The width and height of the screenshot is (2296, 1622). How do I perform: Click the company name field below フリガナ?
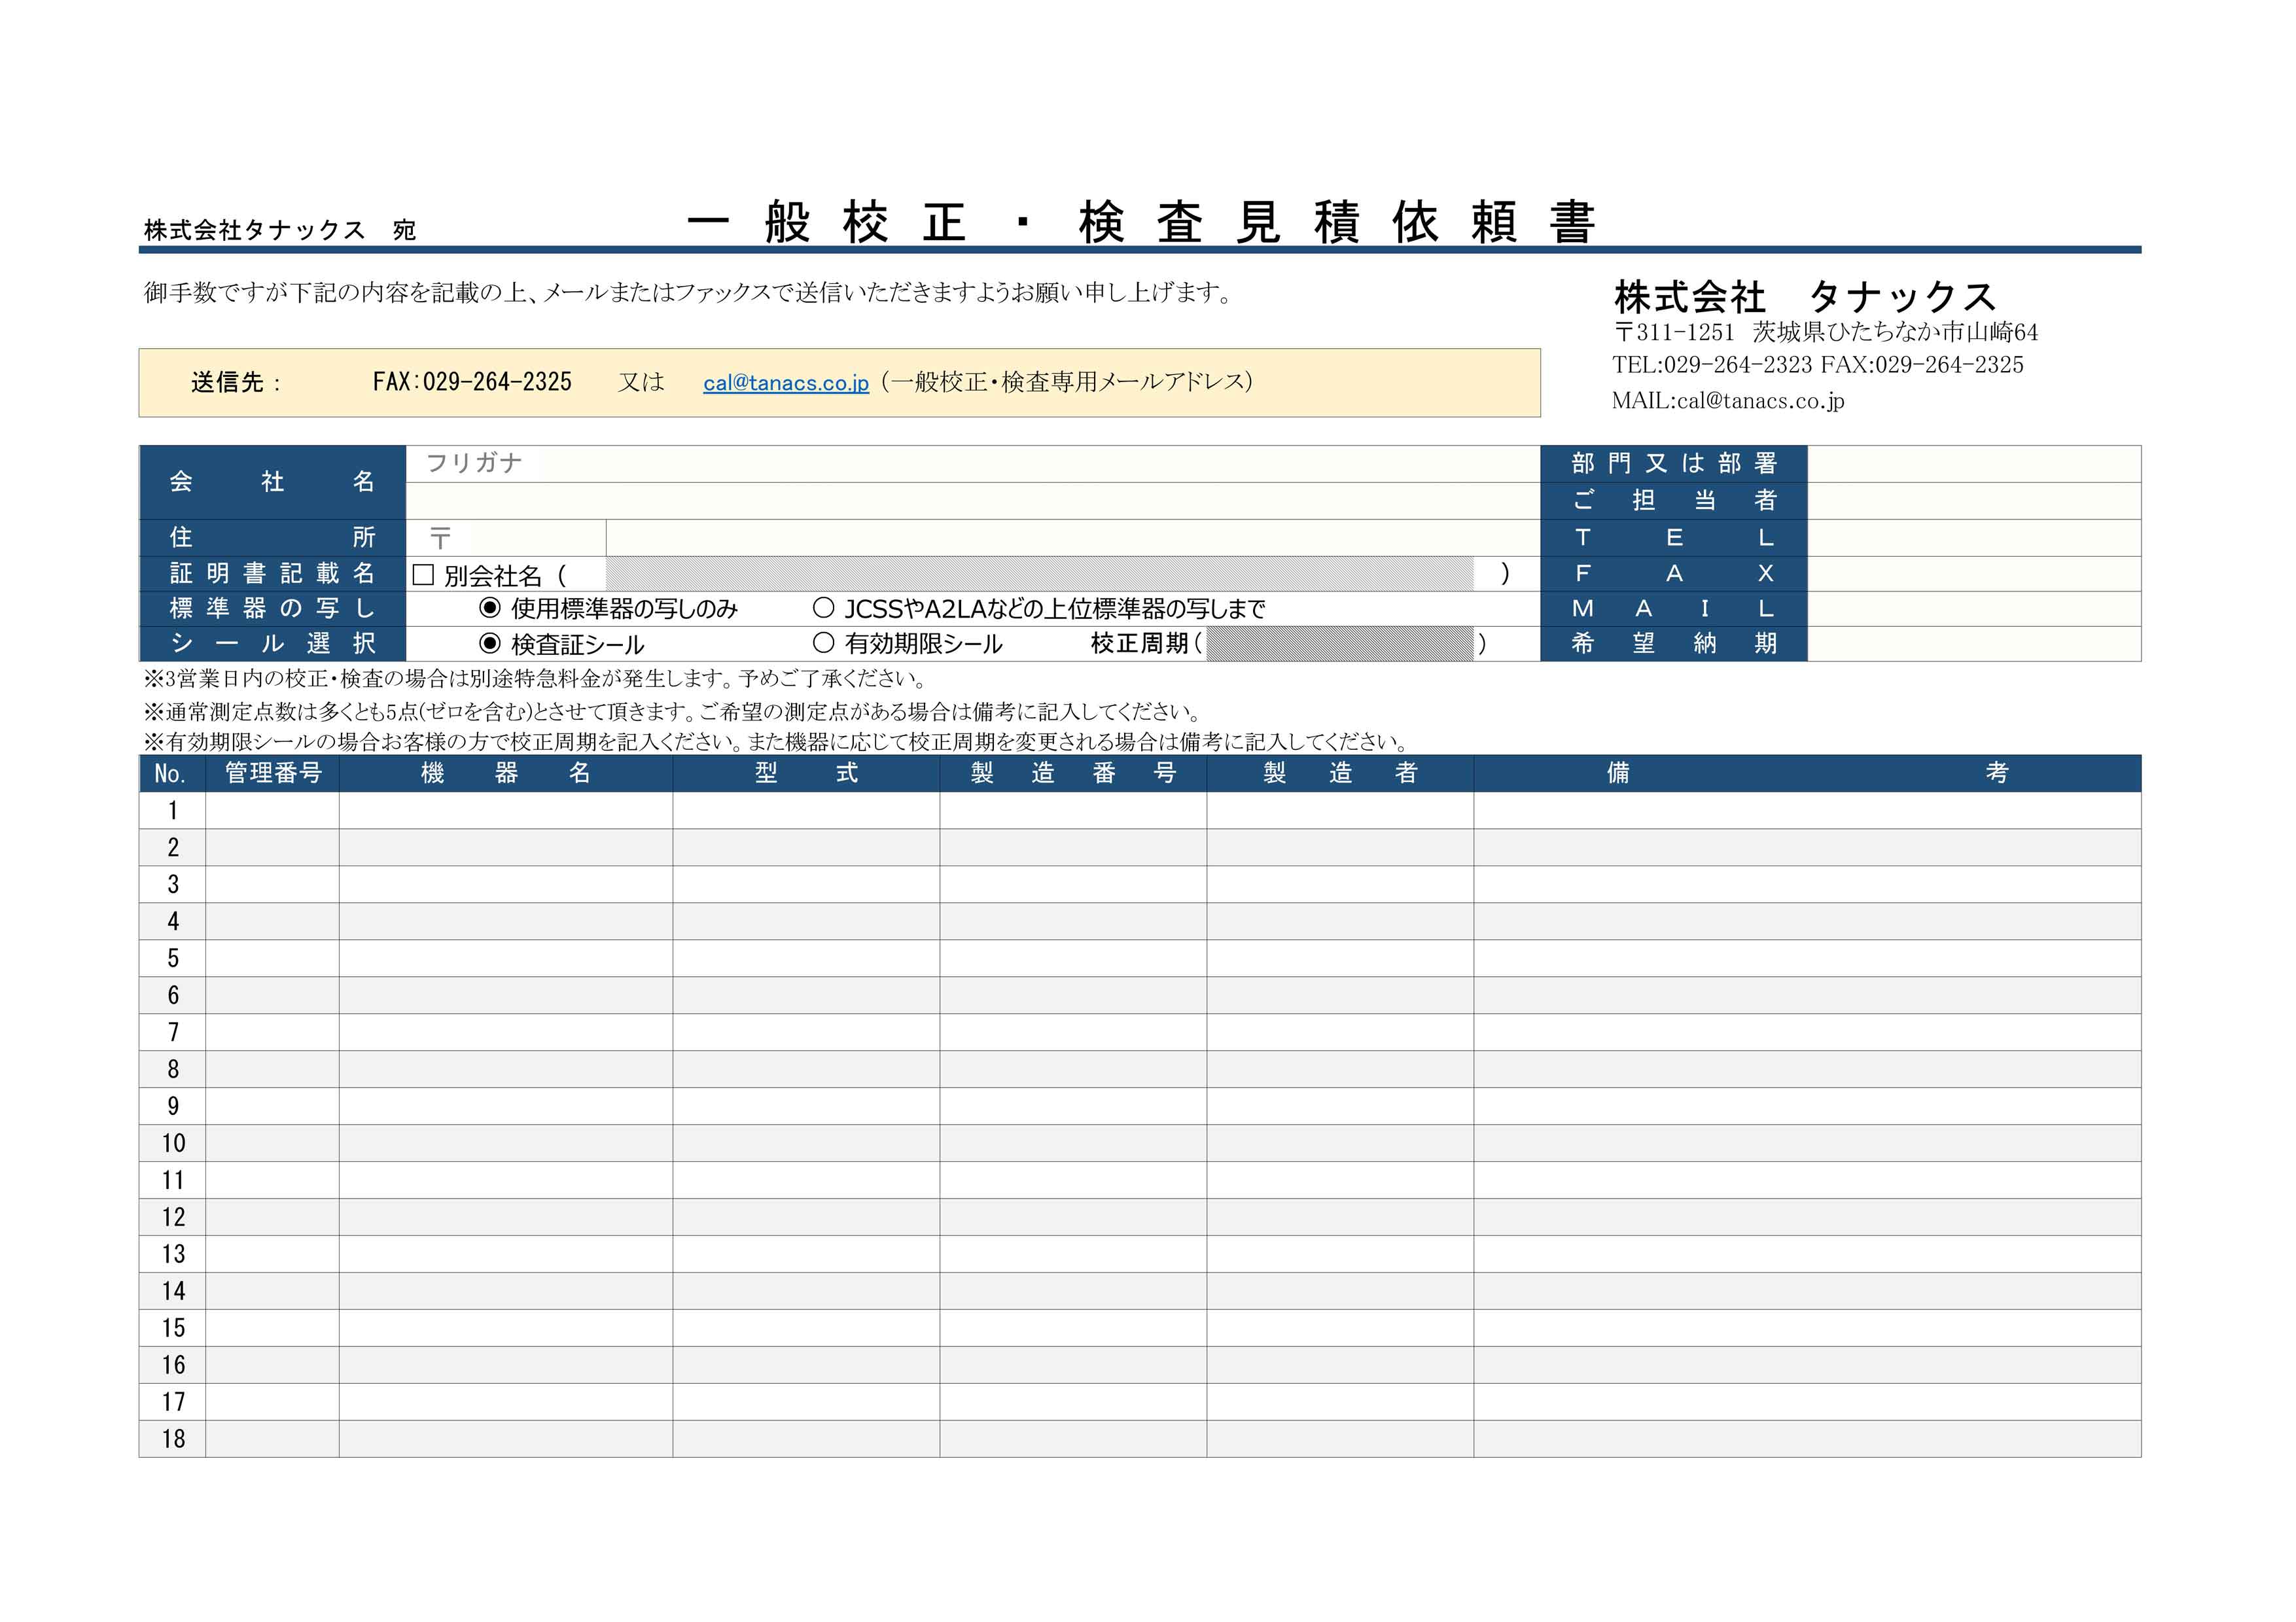[973, 501]
